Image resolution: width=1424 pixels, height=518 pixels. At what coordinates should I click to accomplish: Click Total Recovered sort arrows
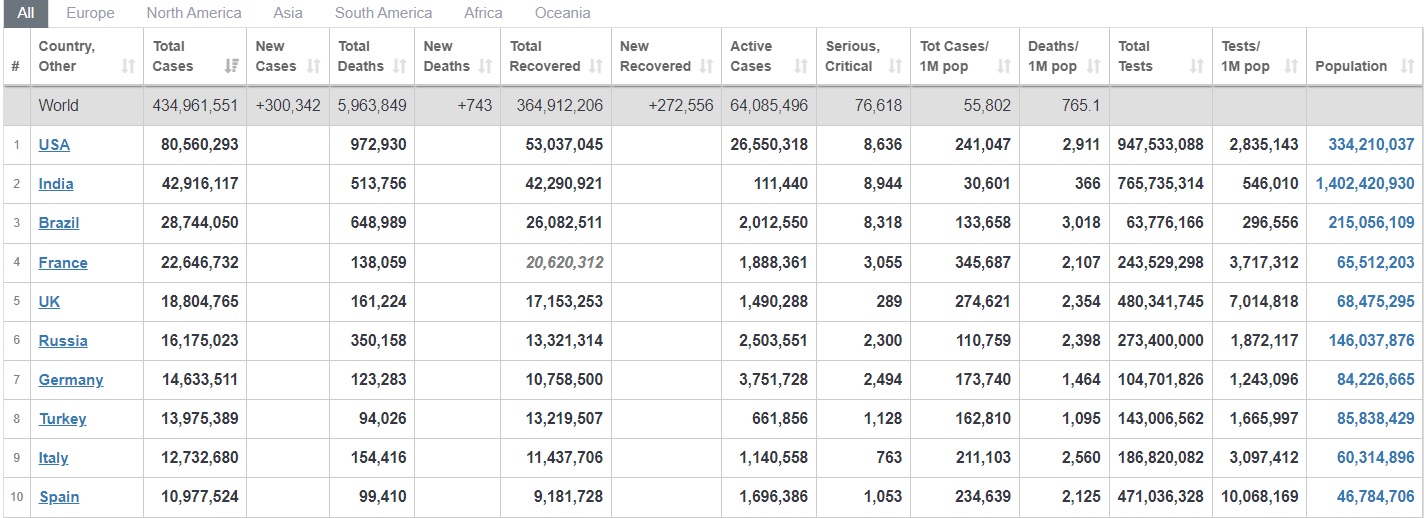[x=596, y=66]
